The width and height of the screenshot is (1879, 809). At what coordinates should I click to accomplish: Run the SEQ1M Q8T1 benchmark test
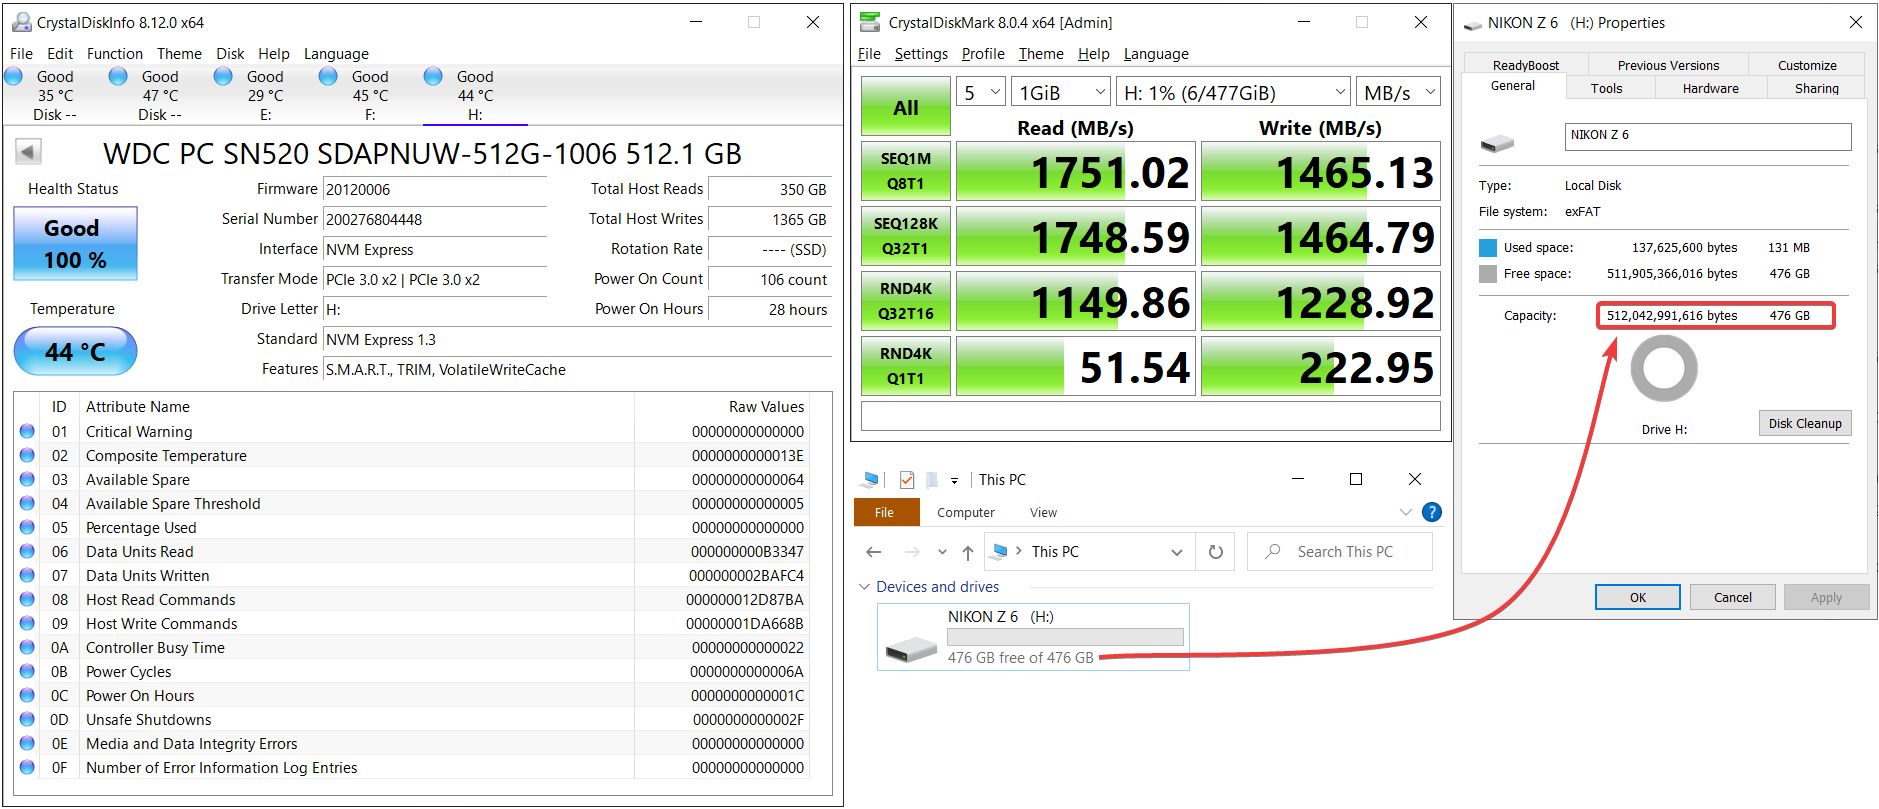905,171
